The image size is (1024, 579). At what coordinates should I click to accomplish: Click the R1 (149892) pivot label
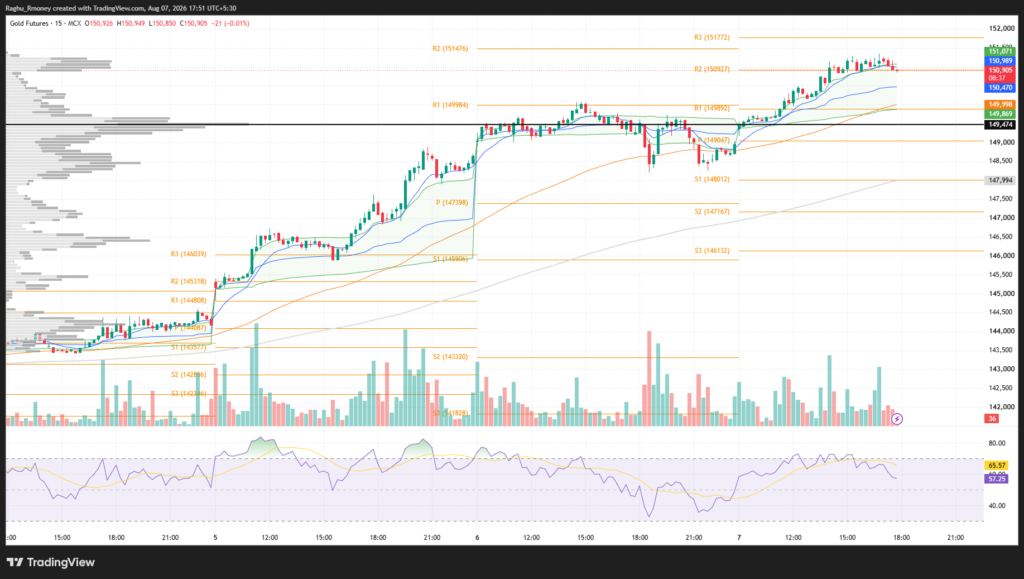click(x=712, y=108)
